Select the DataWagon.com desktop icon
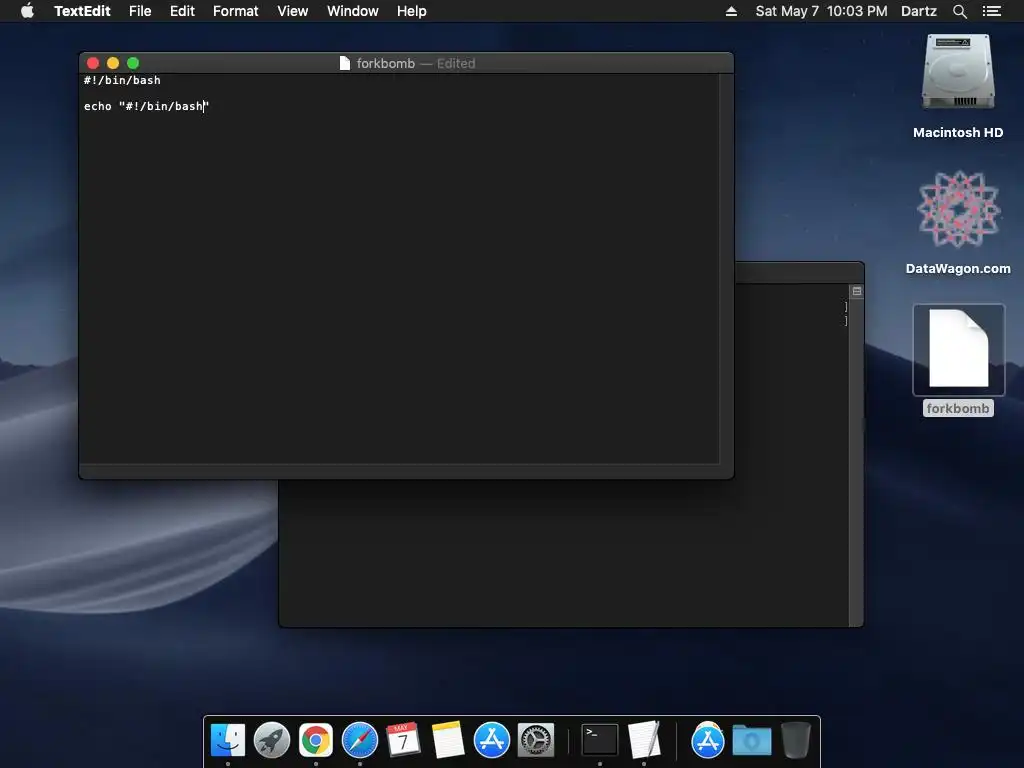 pos(958,209)
